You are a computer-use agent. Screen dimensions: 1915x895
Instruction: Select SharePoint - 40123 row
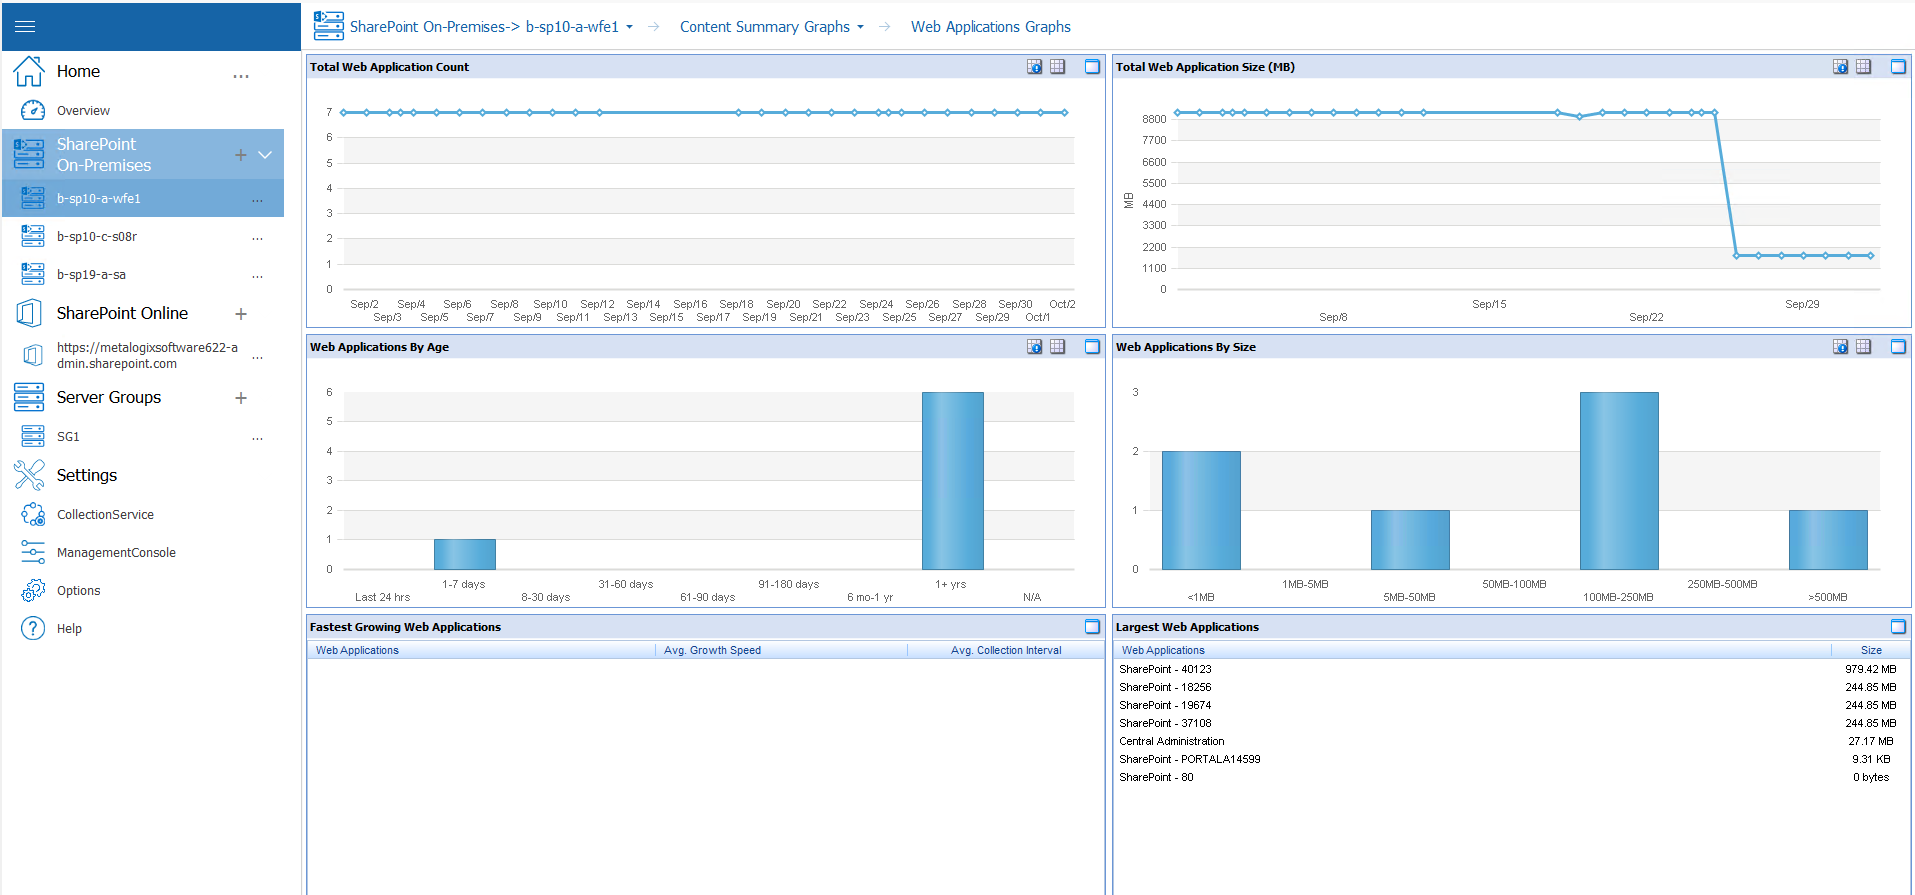tap(1511, 669)
